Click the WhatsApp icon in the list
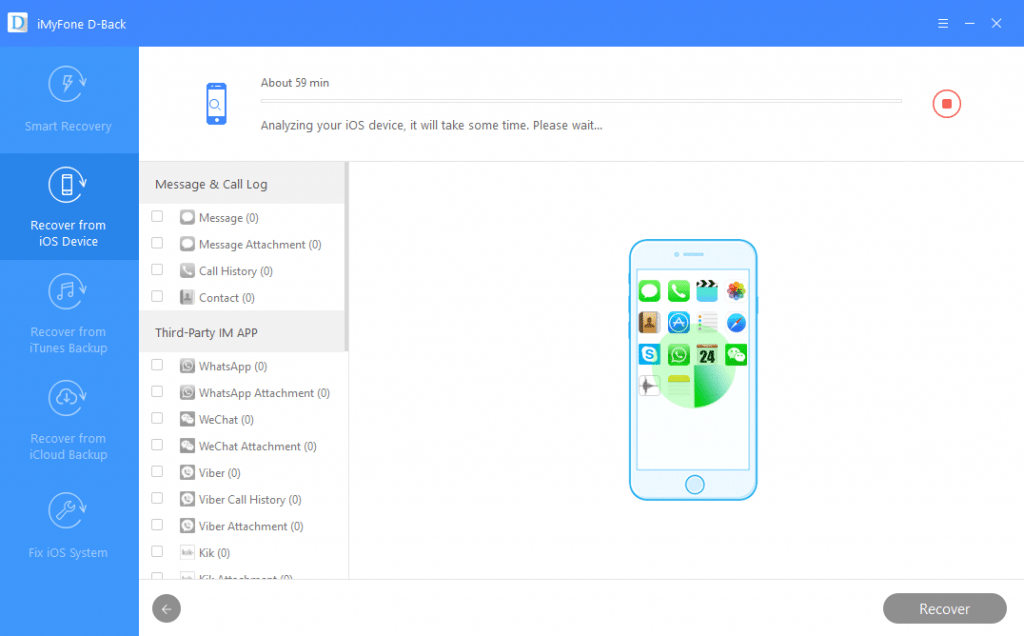The height and width of the screenshot is (636, 1024). (x=187, y=366)
